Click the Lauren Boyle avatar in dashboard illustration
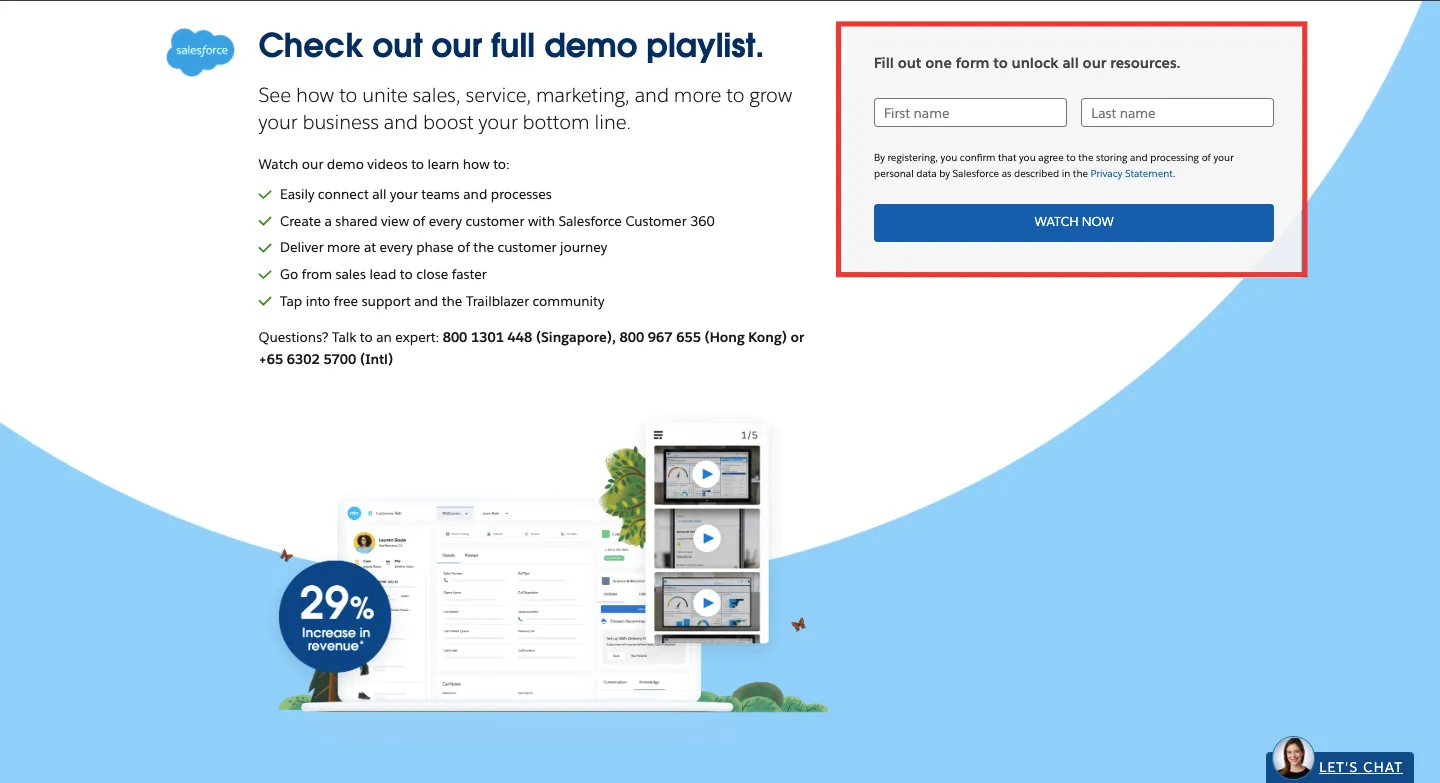This screenshot has height=783, width=1440. pyautogui.click(x=364, y=542)
